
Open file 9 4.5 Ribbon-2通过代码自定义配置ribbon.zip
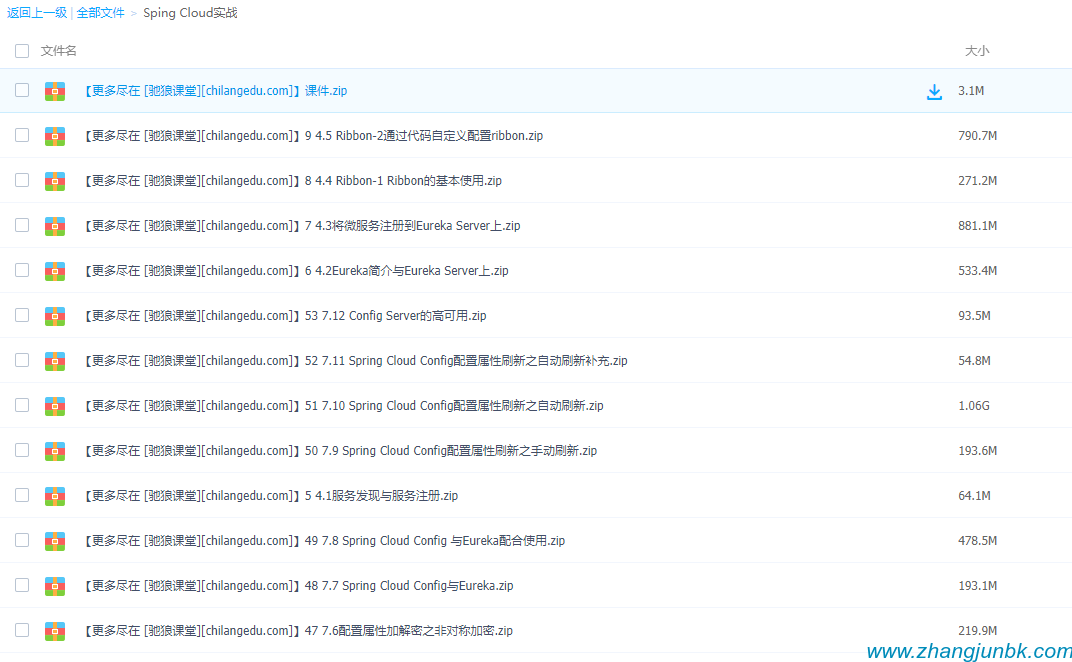click(x=313, y=136)
